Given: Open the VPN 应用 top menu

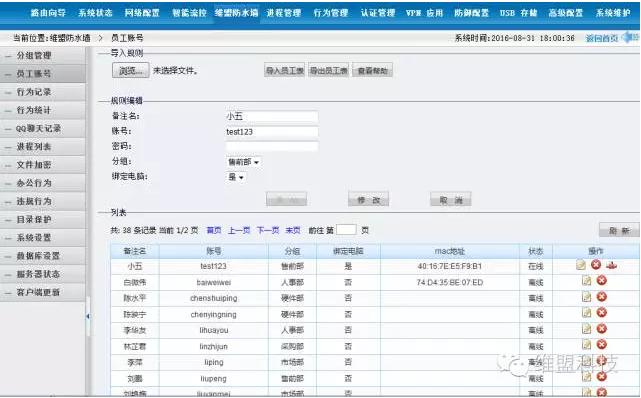Looking at the screenshot, I should point(425,13).
